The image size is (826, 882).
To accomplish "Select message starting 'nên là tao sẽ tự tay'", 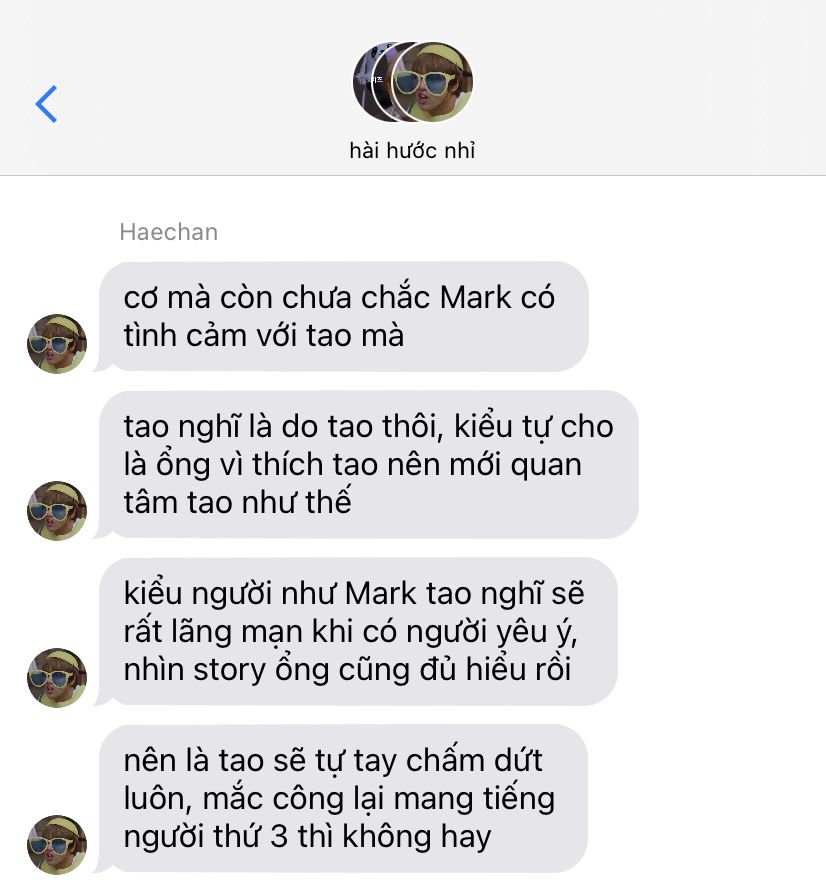I will pos(343,799).
